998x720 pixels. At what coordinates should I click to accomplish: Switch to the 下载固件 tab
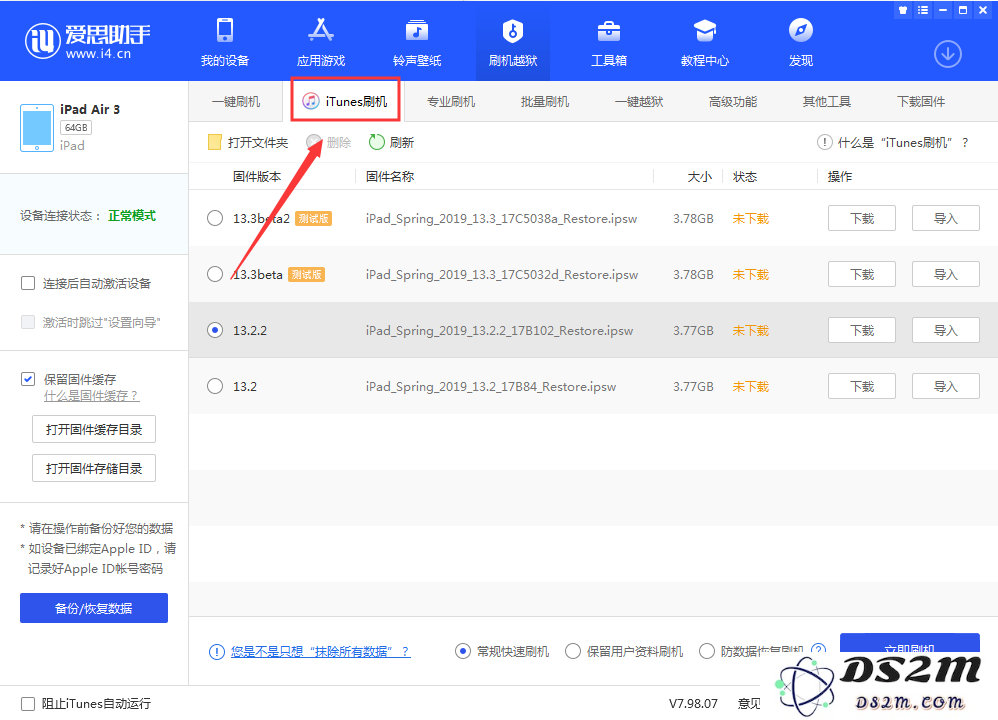click(x=921, y=101)
